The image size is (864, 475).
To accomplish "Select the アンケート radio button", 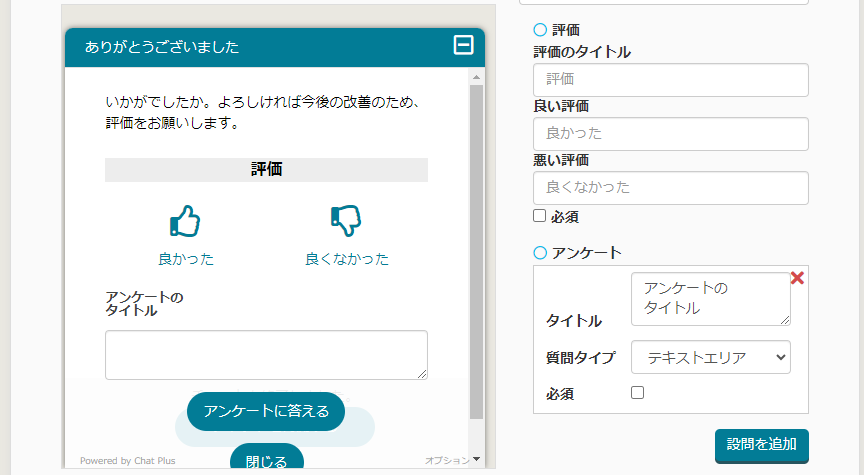I will click(x=540, y=252).
